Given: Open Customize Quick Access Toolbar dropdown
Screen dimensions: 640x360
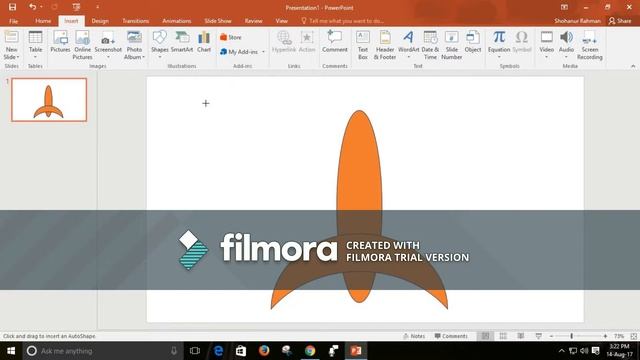Looking at the screenshot, I should 98,7.
